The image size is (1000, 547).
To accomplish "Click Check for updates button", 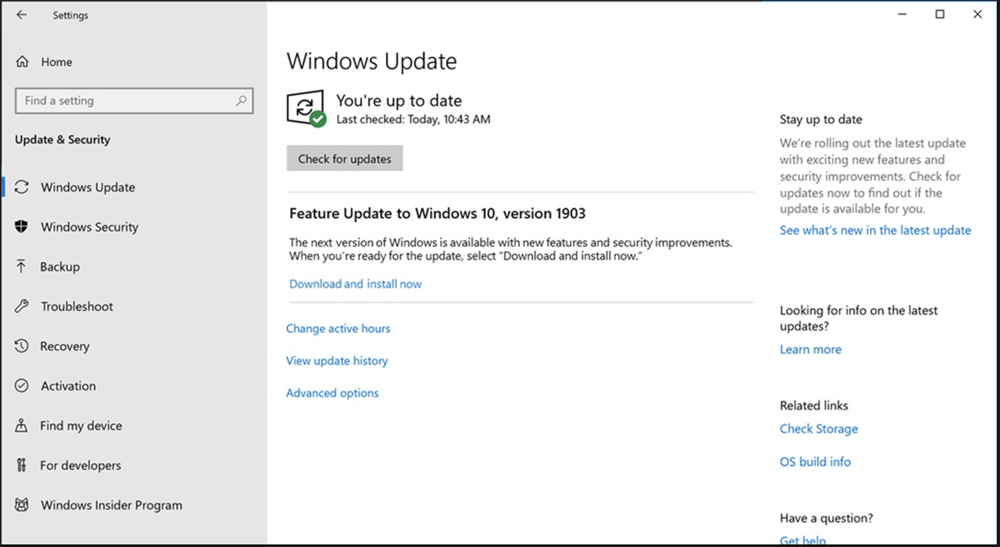I will pyautogui.click(x=344, y=159).
